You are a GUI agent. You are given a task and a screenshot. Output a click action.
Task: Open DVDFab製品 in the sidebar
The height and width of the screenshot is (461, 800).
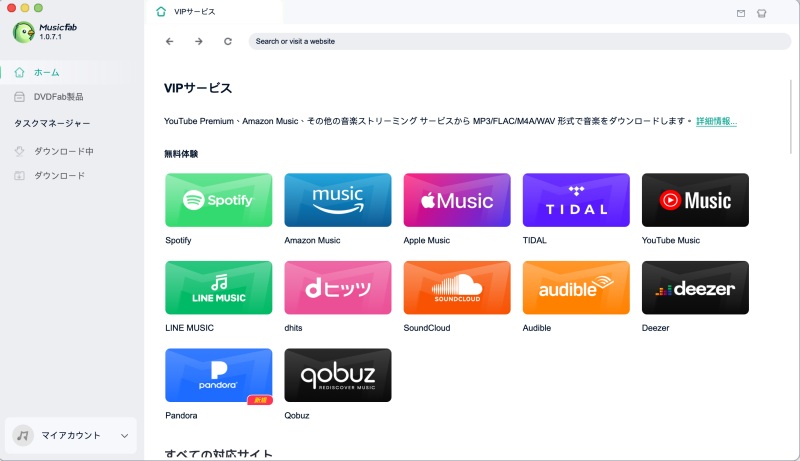(x=71, y=96)
